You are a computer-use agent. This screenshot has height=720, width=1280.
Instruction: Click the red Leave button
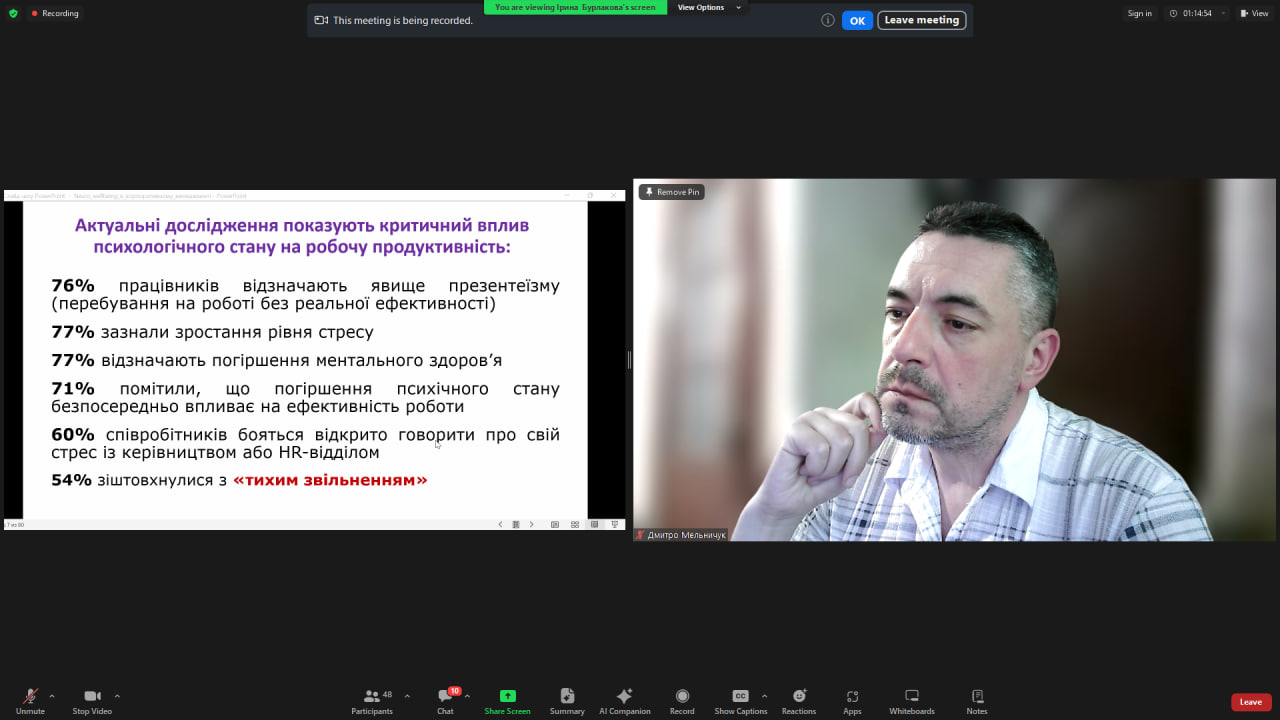click(1251, 702)
